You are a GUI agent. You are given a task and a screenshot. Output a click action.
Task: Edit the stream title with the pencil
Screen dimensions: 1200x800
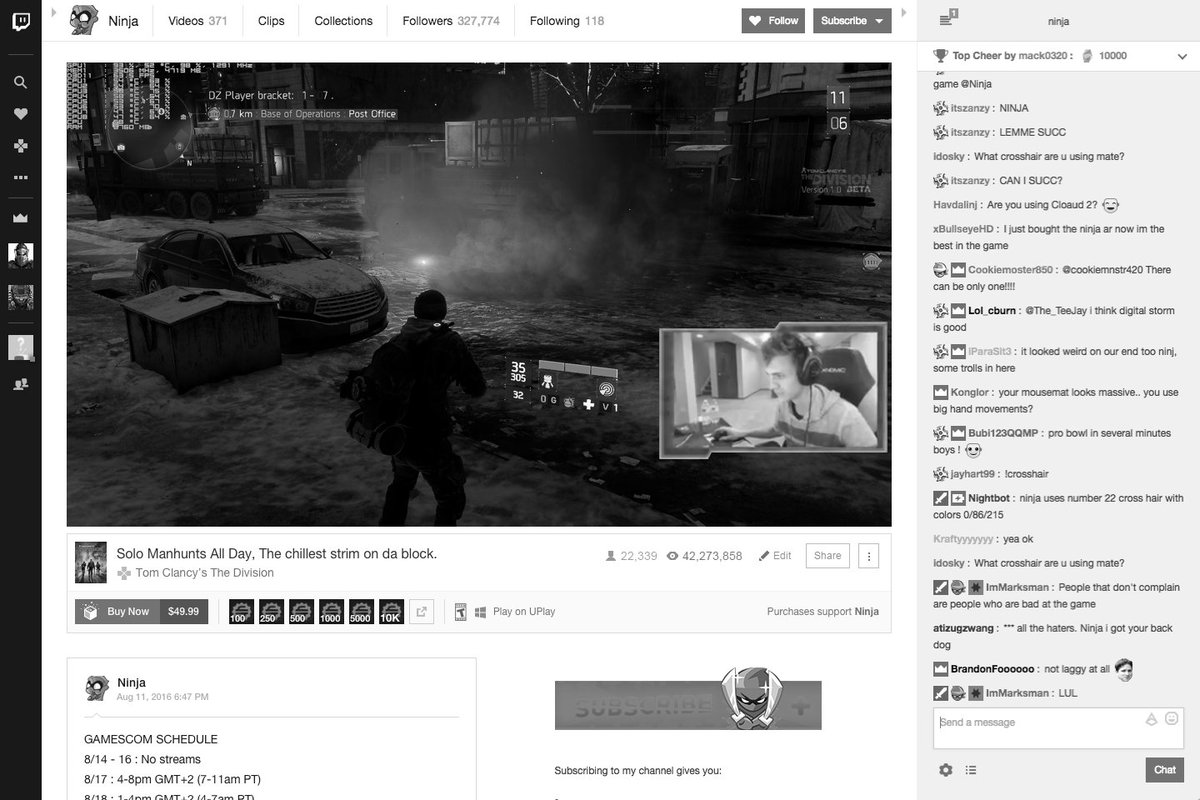pos(775,556)
